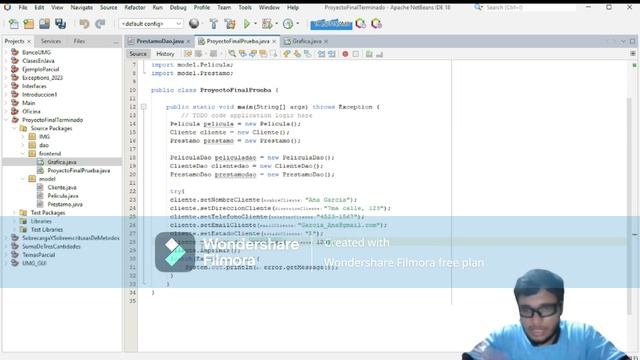Select Cliente.java in the project tree

62,187
